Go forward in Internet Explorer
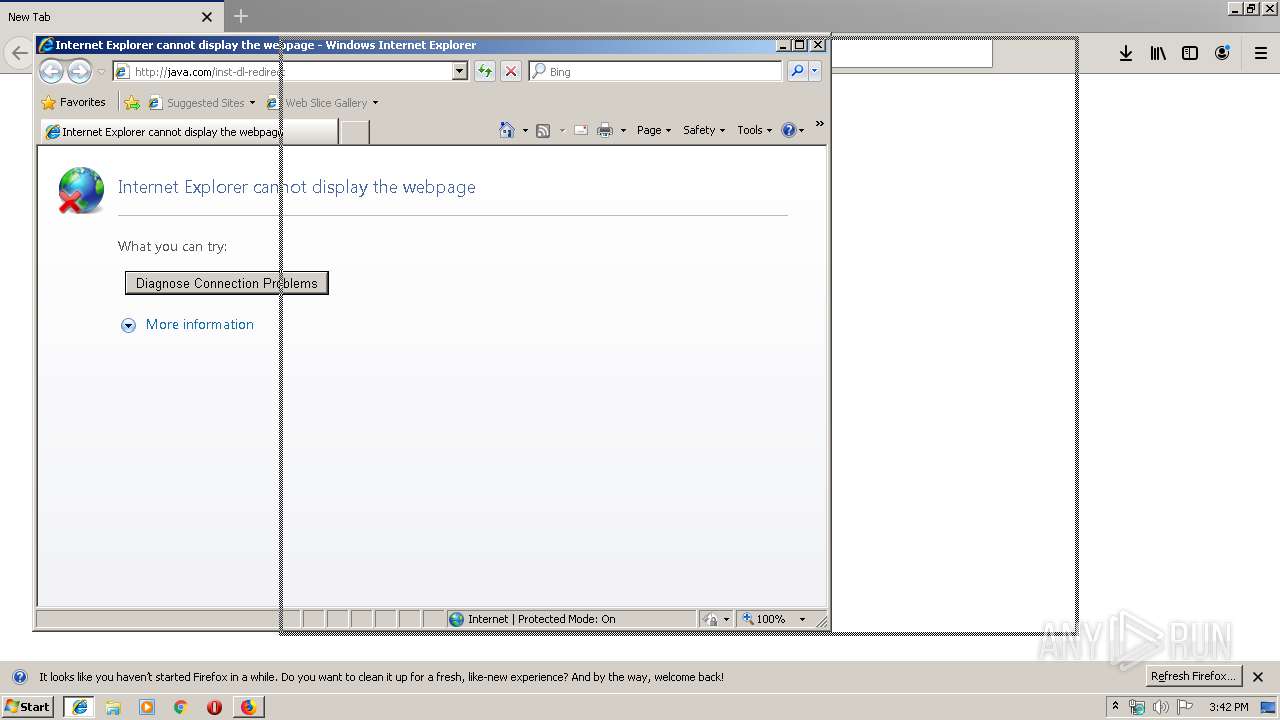 pyautogui.click(x=79, y=71)
